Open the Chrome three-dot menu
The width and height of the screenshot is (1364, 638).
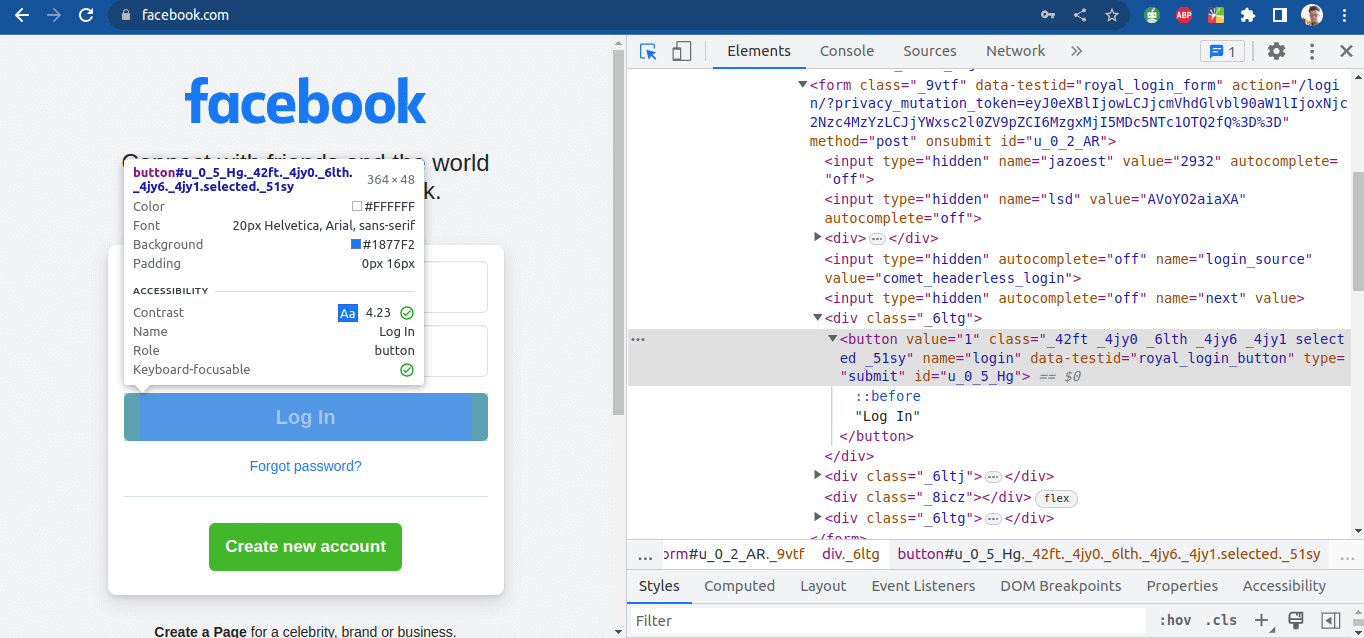(x=1343, y=15)
